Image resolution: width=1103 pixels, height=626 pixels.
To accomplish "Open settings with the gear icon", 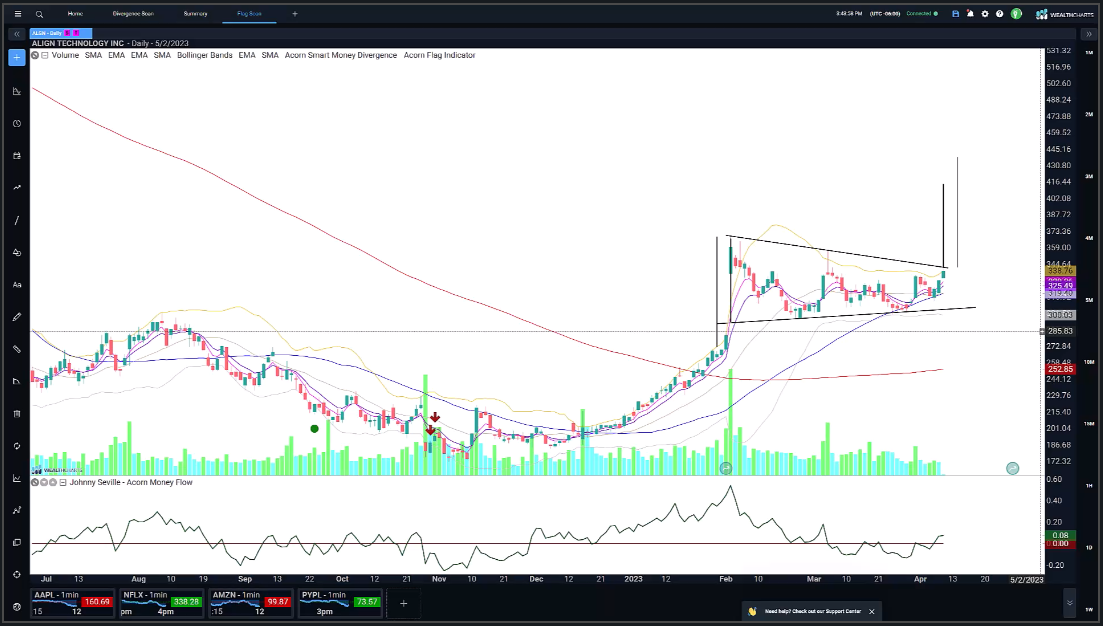I will 985,13.
